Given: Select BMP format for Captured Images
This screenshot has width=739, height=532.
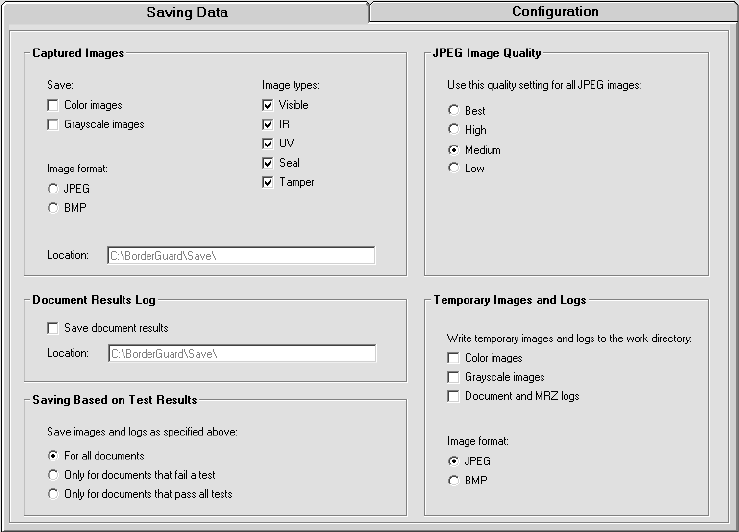Looking at the screenshot, I should pos(53,208).
